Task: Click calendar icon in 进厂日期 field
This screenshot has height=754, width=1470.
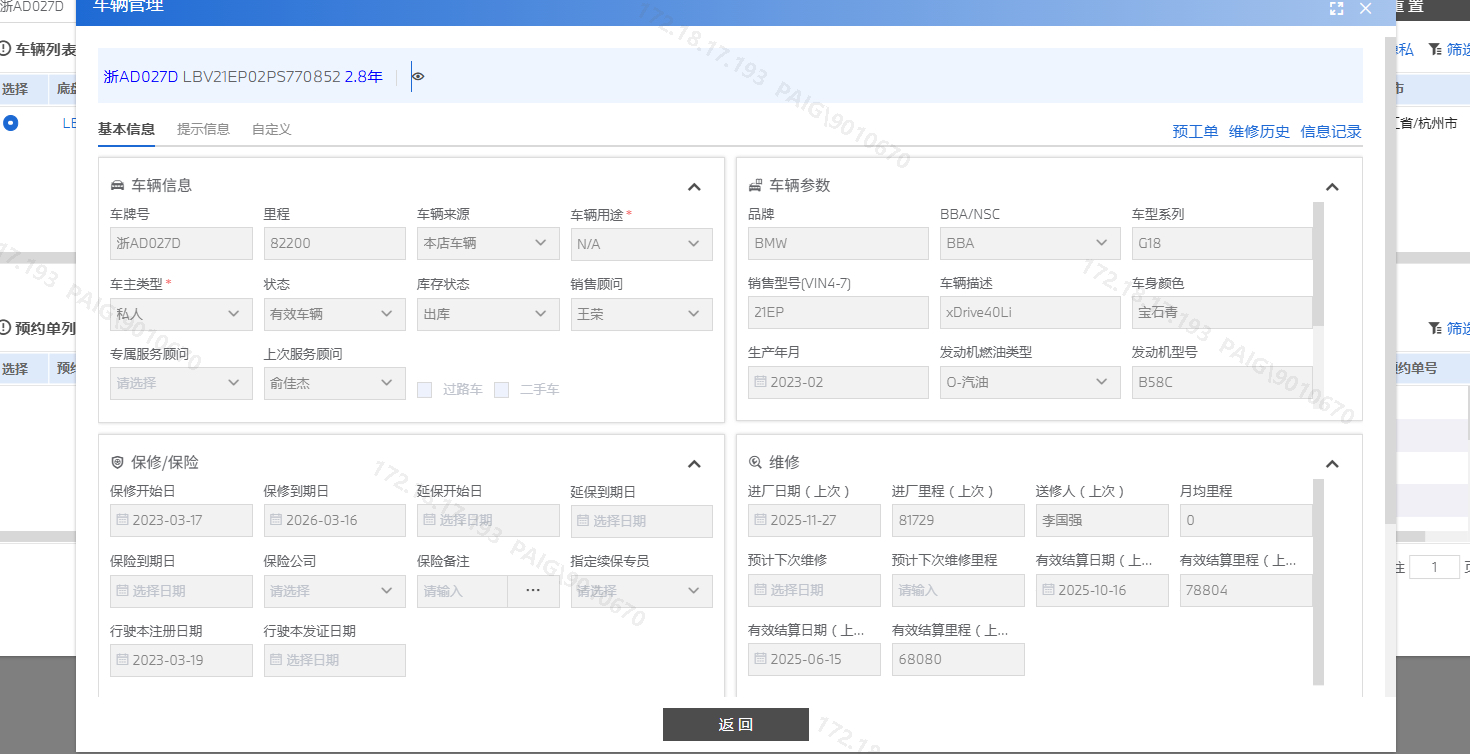Action: [760, 521]
